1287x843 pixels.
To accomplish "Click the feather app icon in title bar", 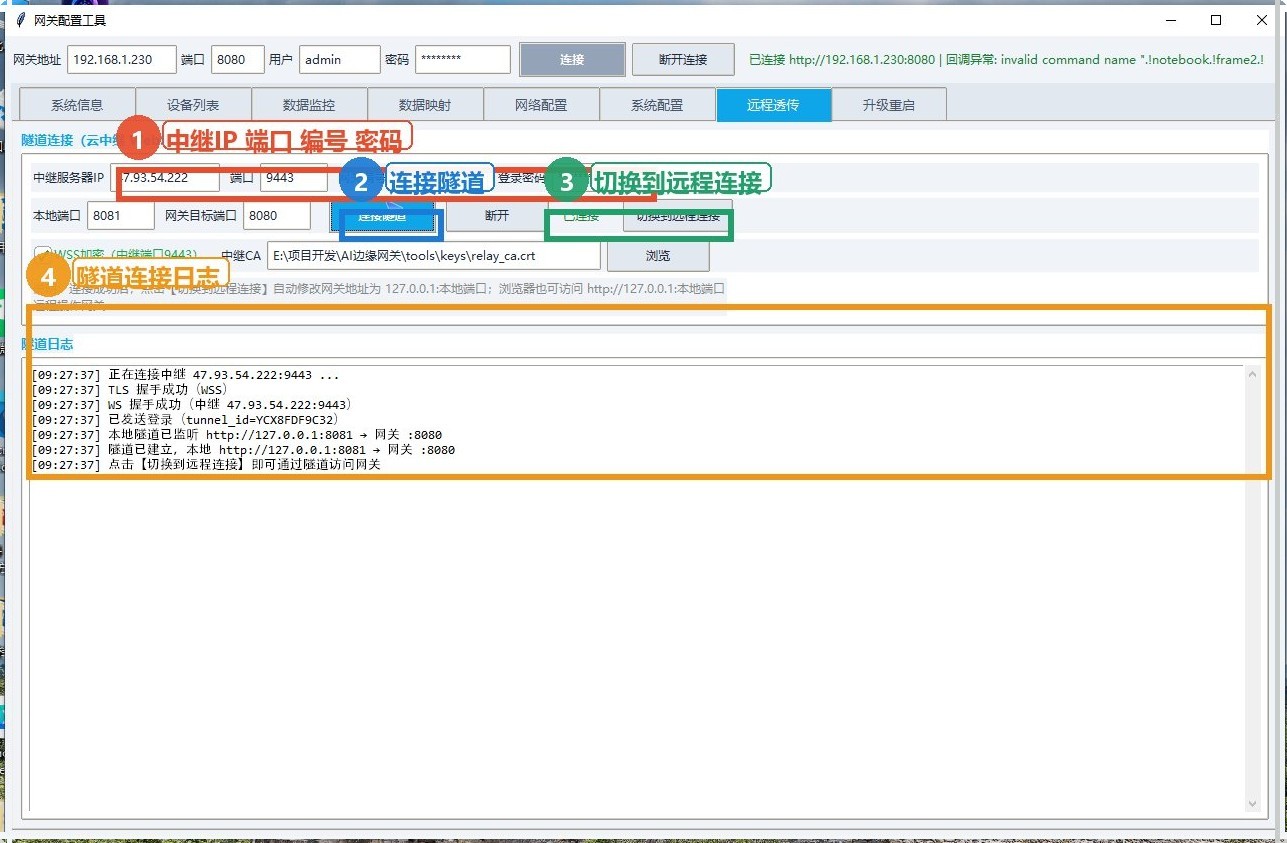I will pos(20,20).
